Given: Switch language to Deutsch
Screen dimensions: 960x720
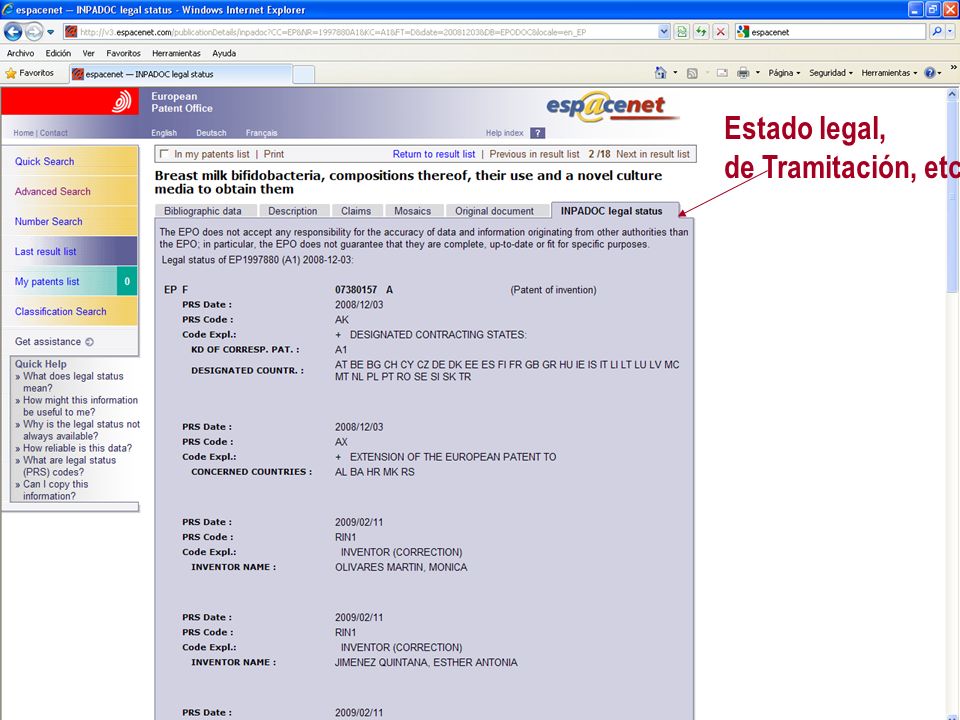Looking at the screenshot, I should tap(211, 133).
